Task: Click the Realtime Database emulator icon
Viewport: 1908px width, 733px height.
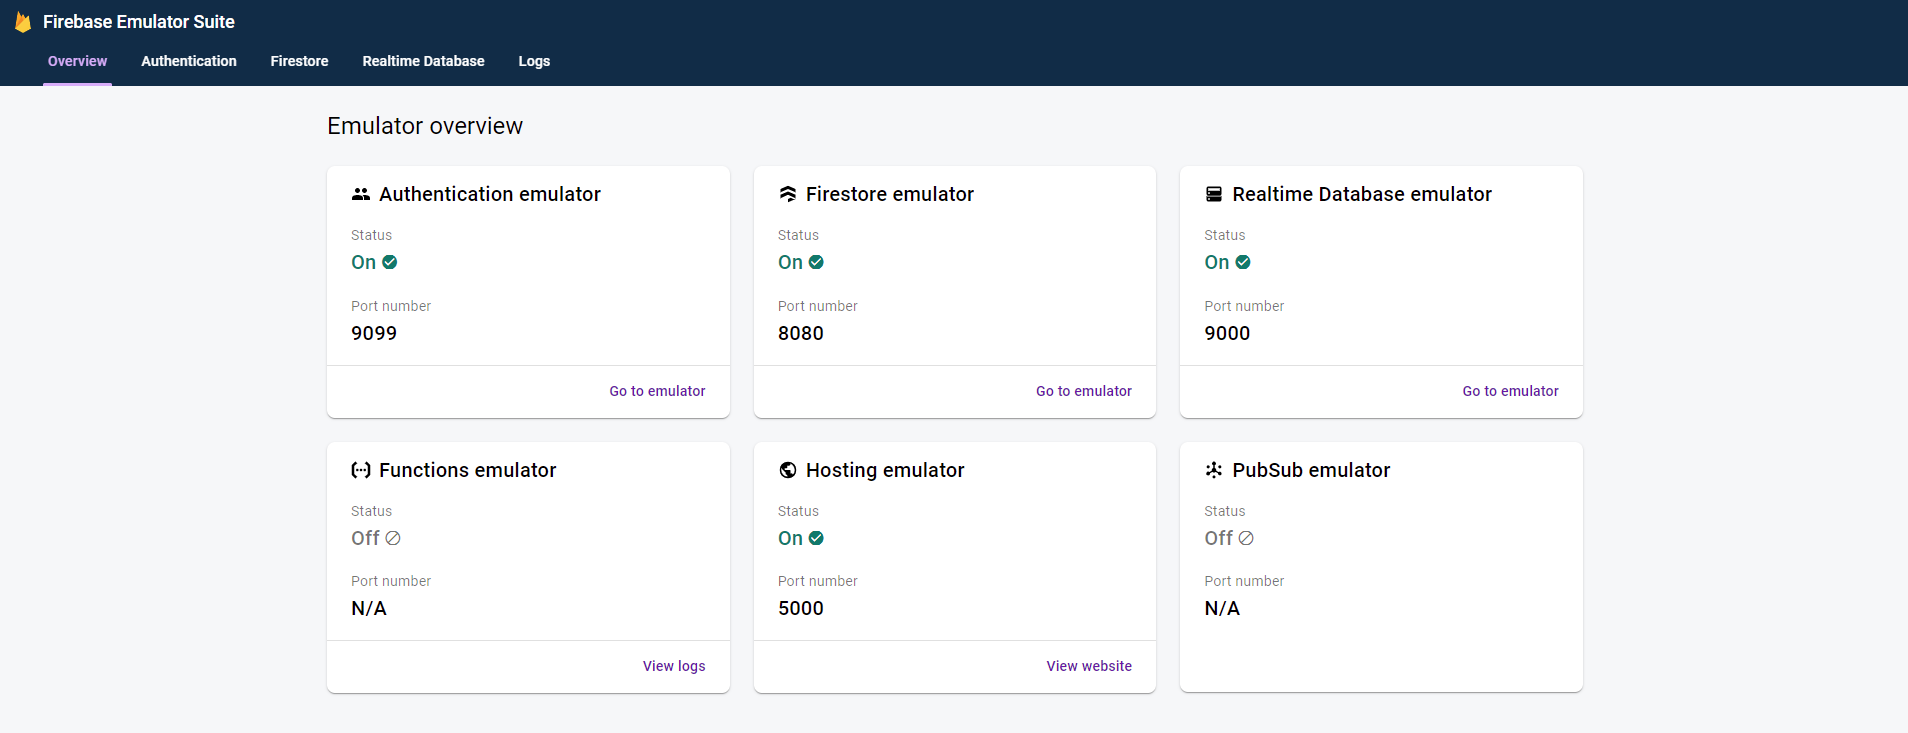Action: [x=1214, y=194]
